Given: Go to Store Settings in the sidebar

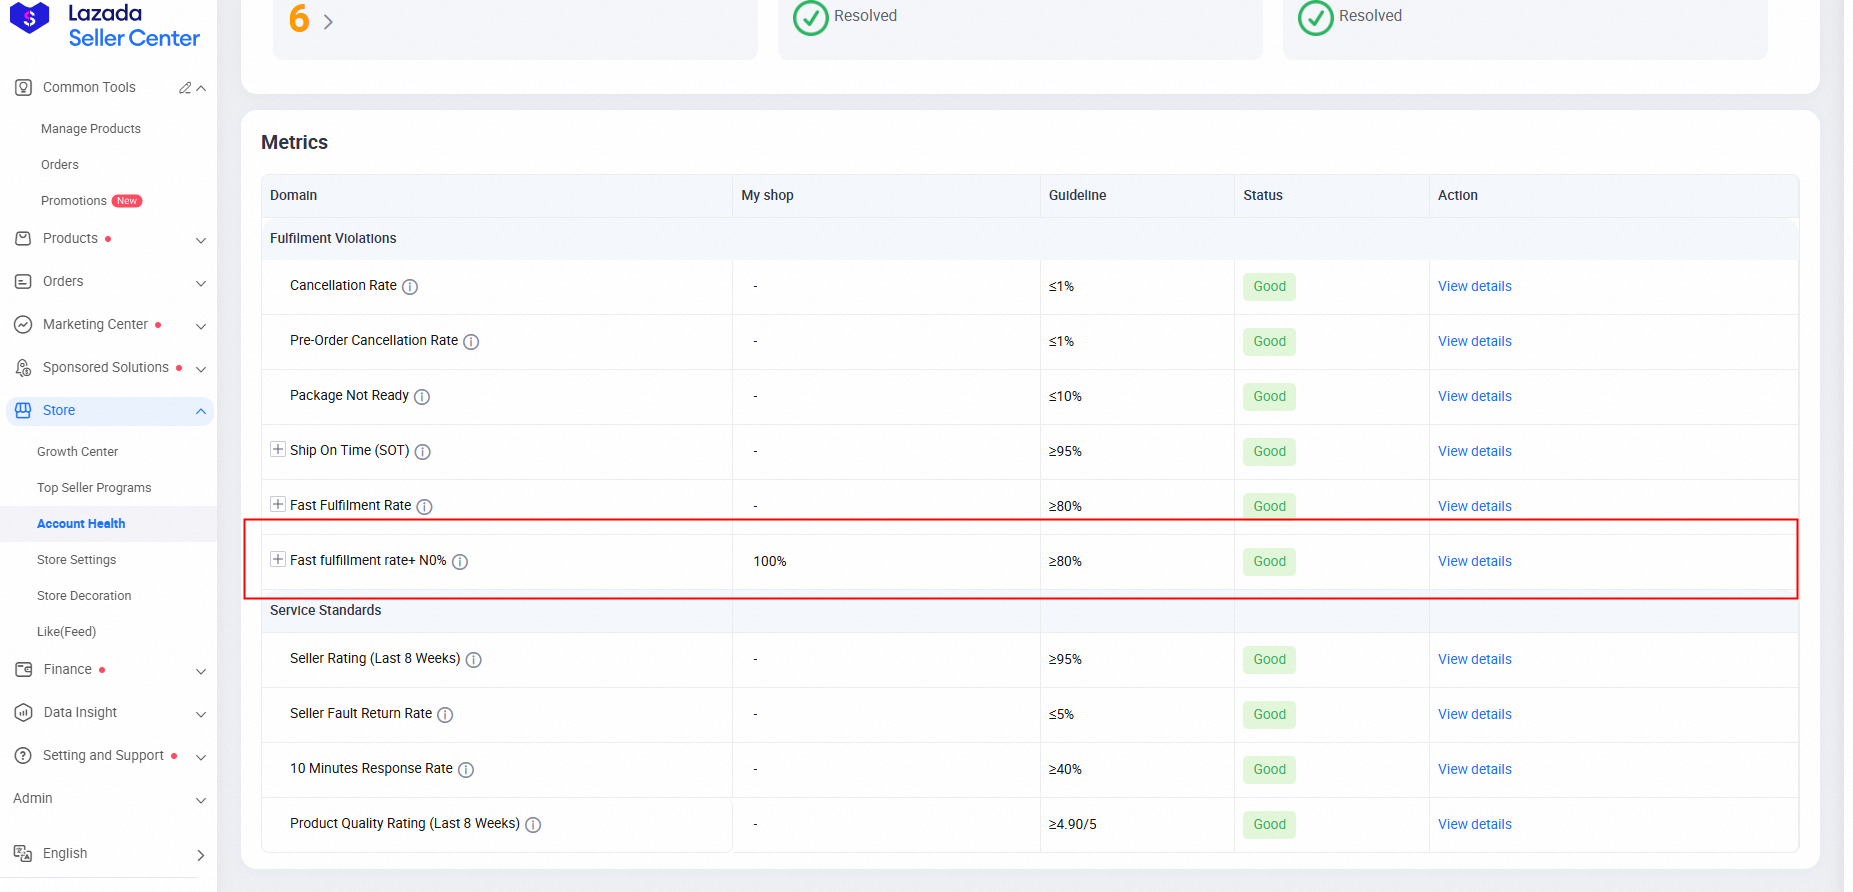Looking at the screenshot, I should tap(76, 560).
